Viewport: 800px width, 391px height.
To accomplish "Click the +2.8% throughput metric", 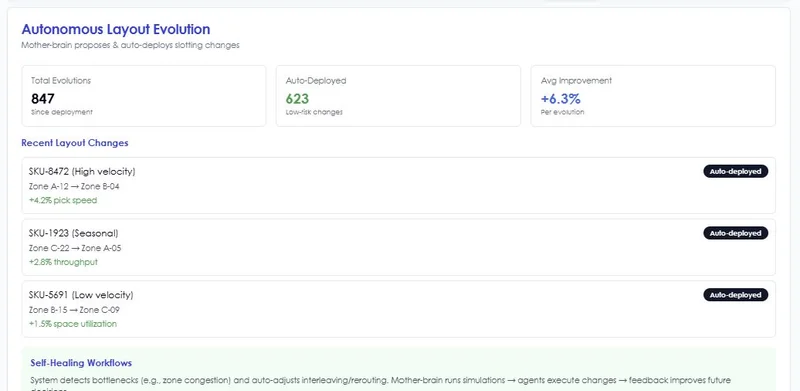I will point(63,262).
